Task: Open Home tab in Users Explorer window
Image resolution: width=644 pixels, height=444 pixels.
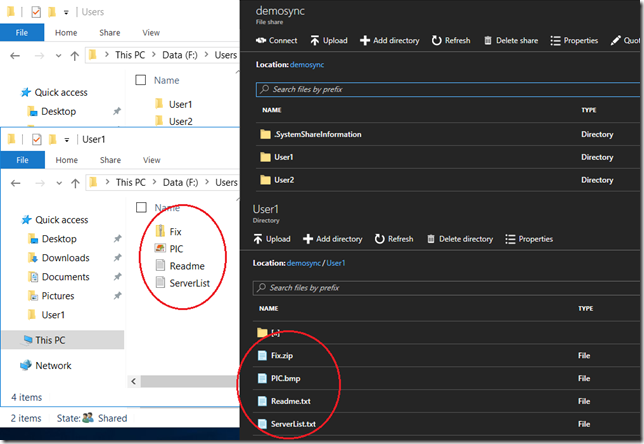Action: tap(66, 32)
